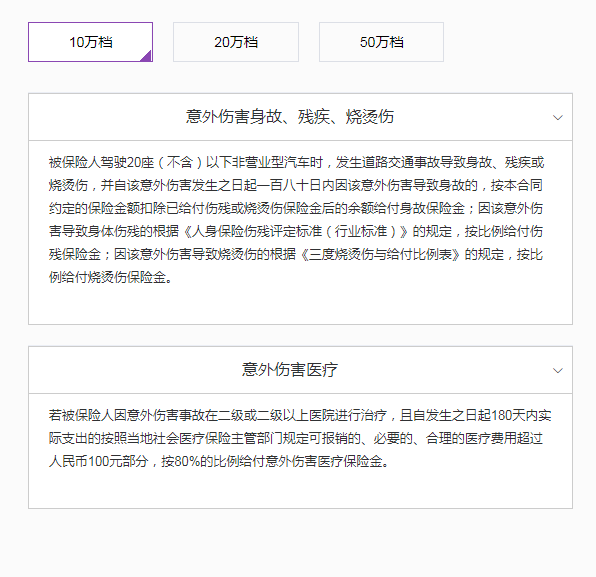This screenshot has height=577, width=596.
Task: Click the last line 例给付烧烫伤保险金。
Action: pyautogui.click(x=111, y=277)
